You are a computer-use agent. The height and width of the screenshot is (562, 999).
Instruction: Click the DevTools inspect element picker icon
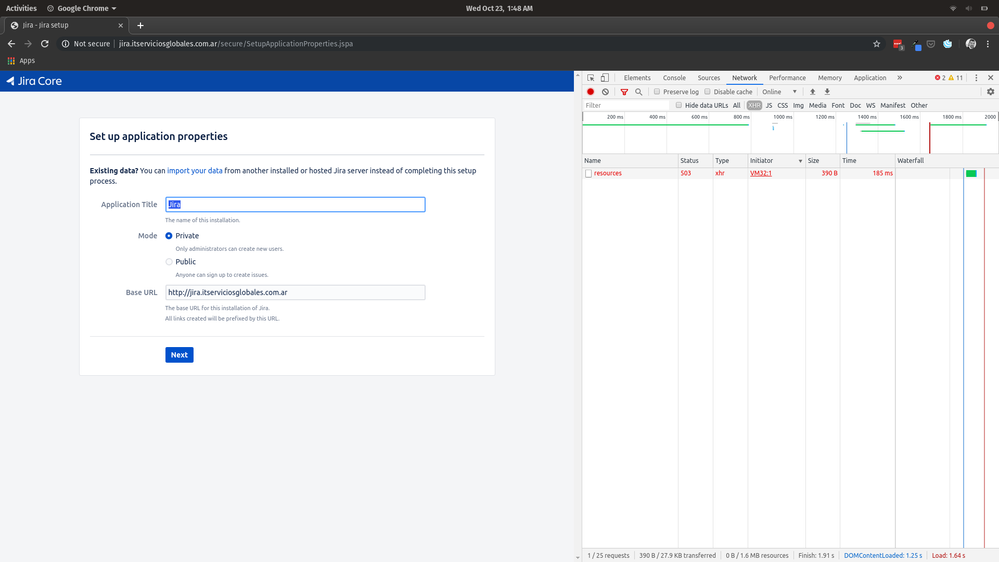coord(591,78)
